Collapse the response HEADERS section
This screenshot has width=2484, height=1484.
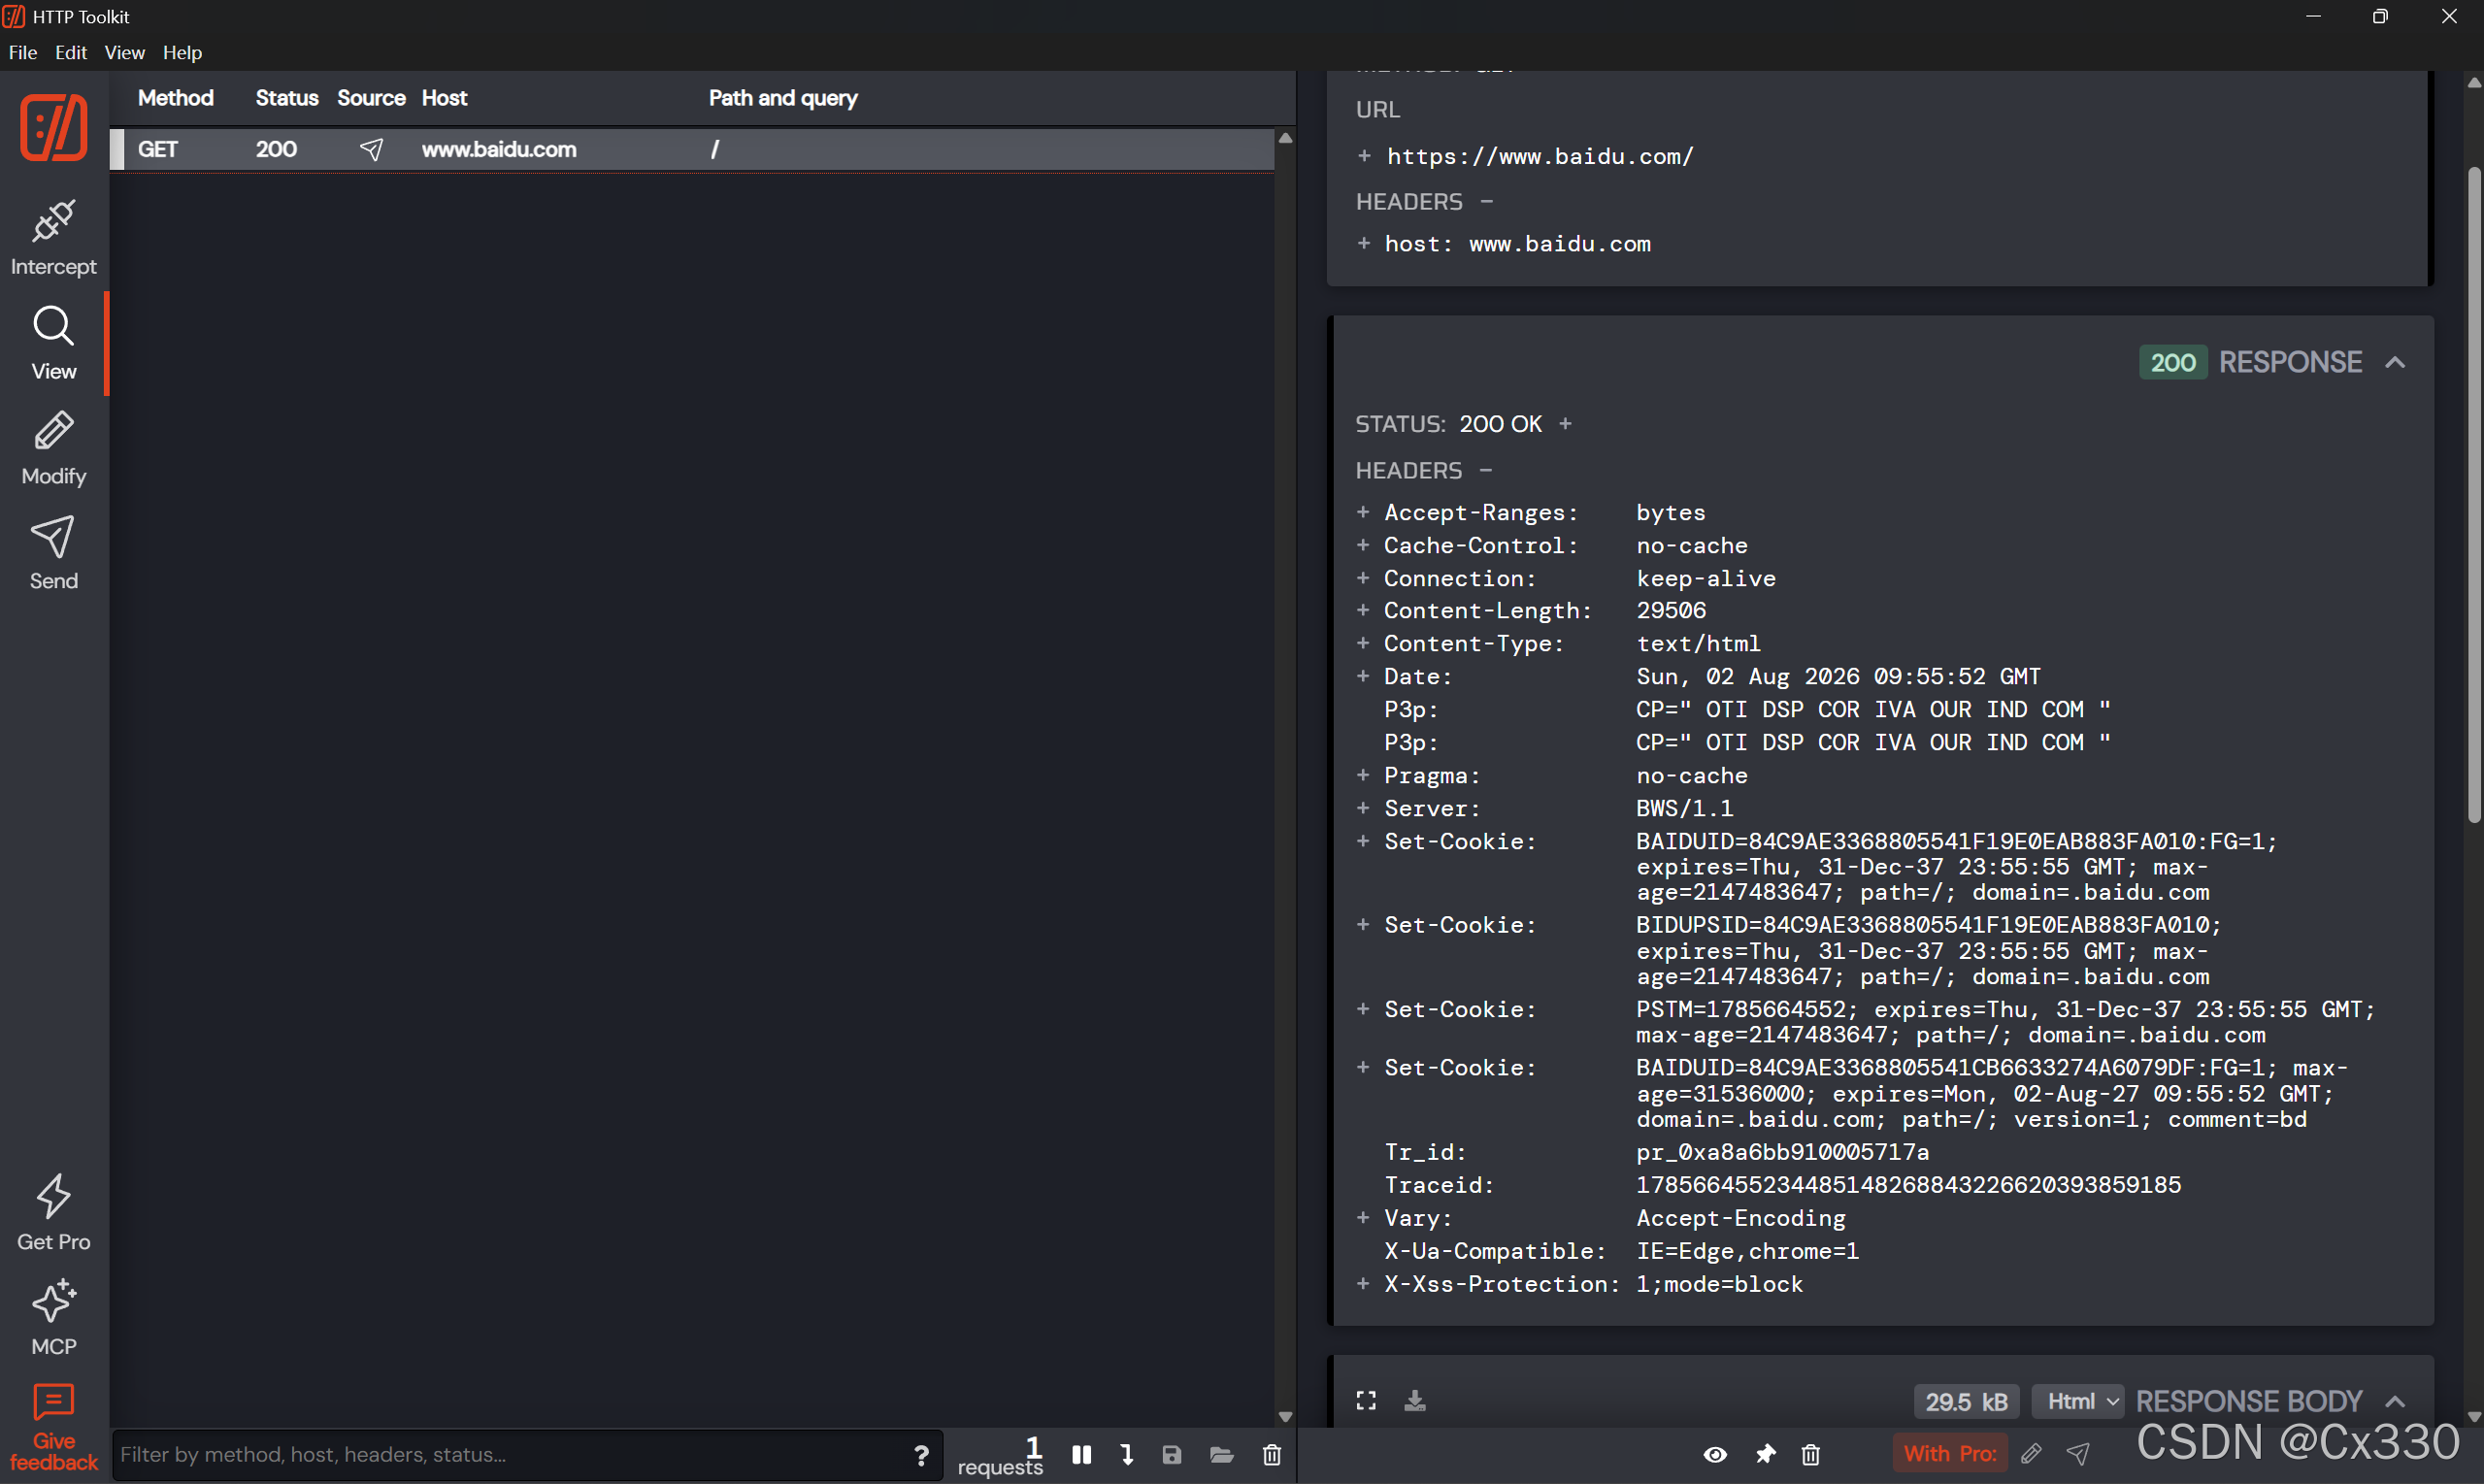click(1486, 470)
